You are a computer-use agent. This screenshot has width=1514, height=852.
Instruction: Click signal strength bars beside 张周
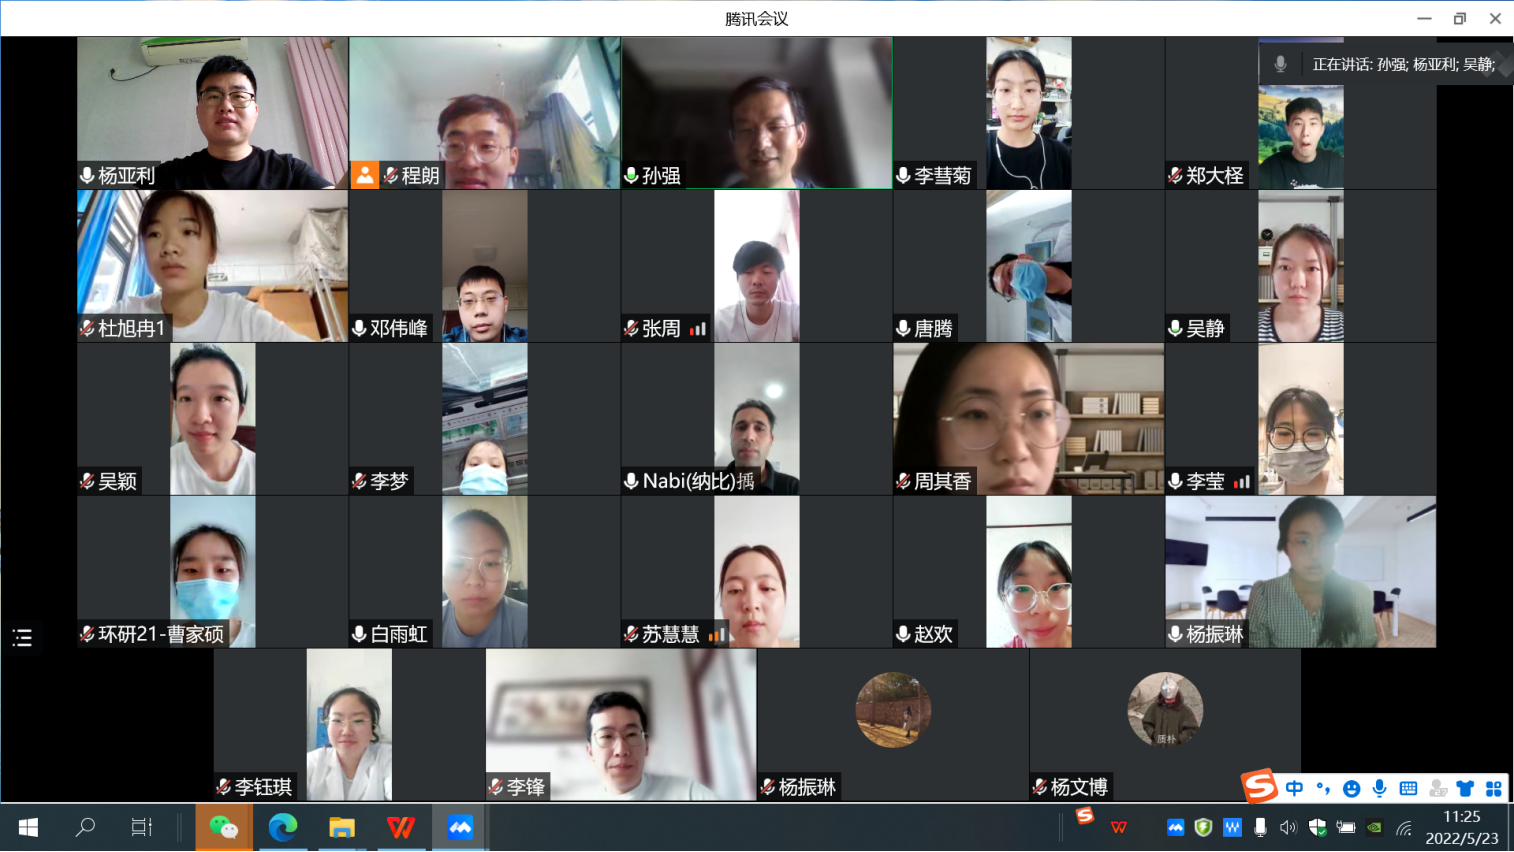click(x=698, y=328)
